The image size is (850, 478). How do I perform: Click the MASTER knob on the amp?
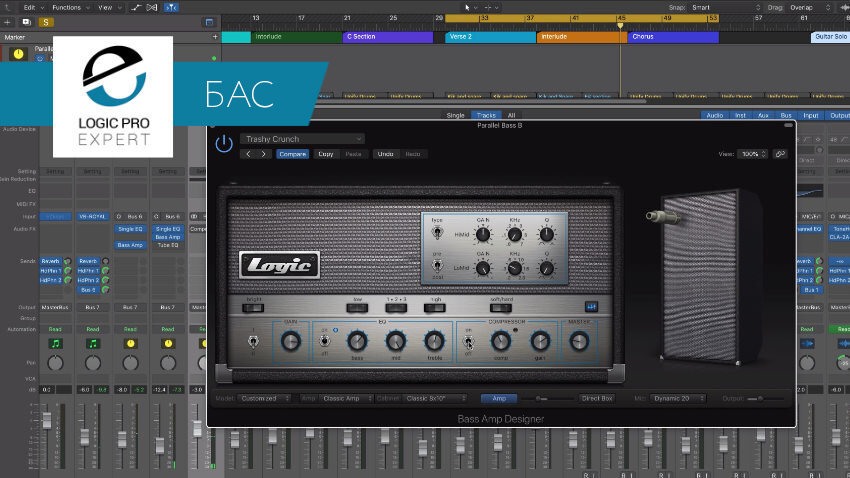tap(579, 341)
